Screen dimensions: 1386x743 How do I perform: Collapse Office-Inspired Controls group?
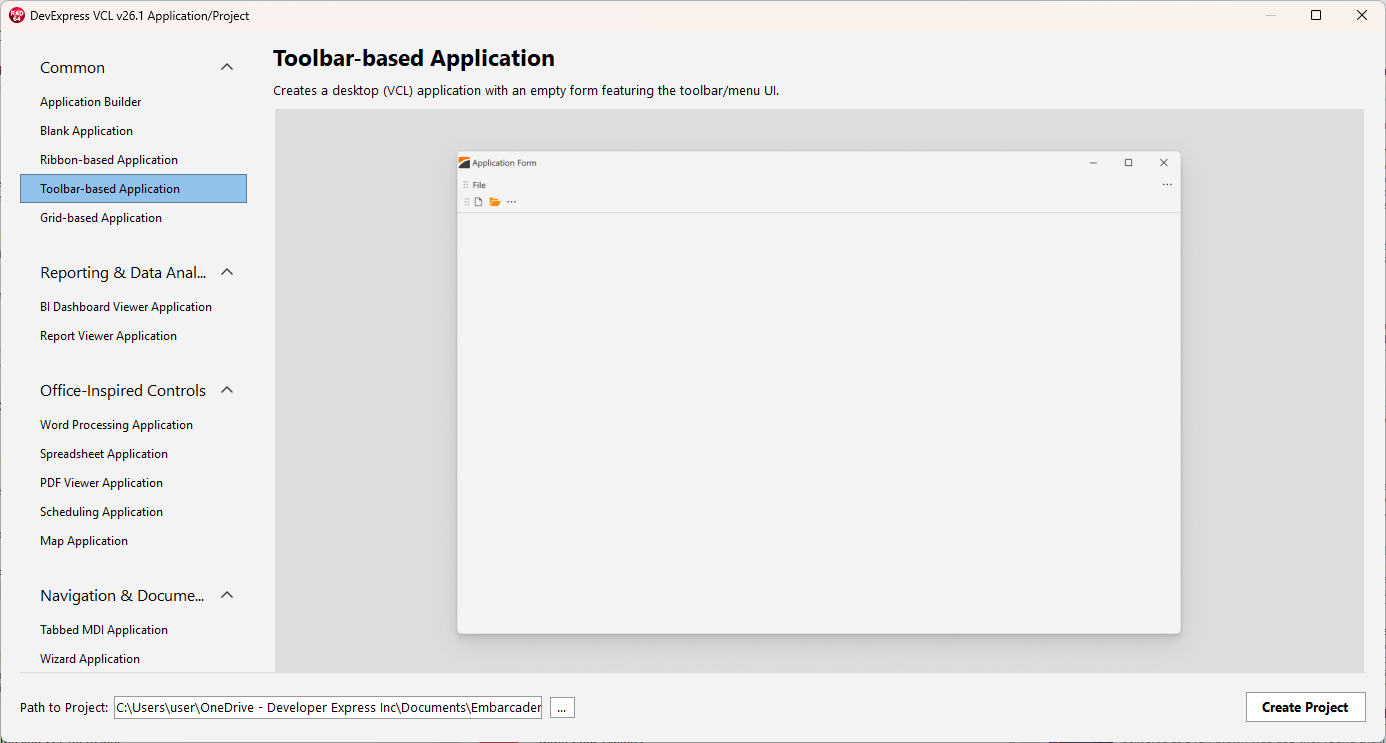(227, 390)
